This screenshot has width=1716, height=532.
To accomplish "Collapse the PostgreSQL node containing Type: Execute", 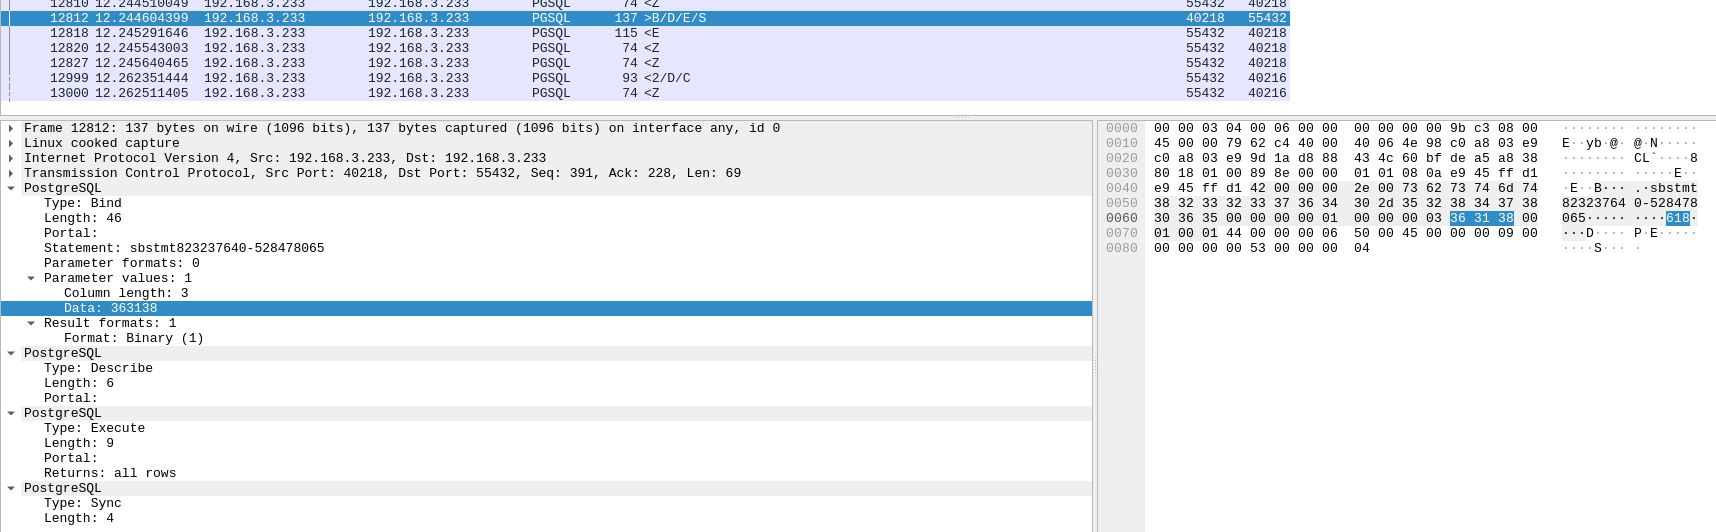I will point(10,413).
